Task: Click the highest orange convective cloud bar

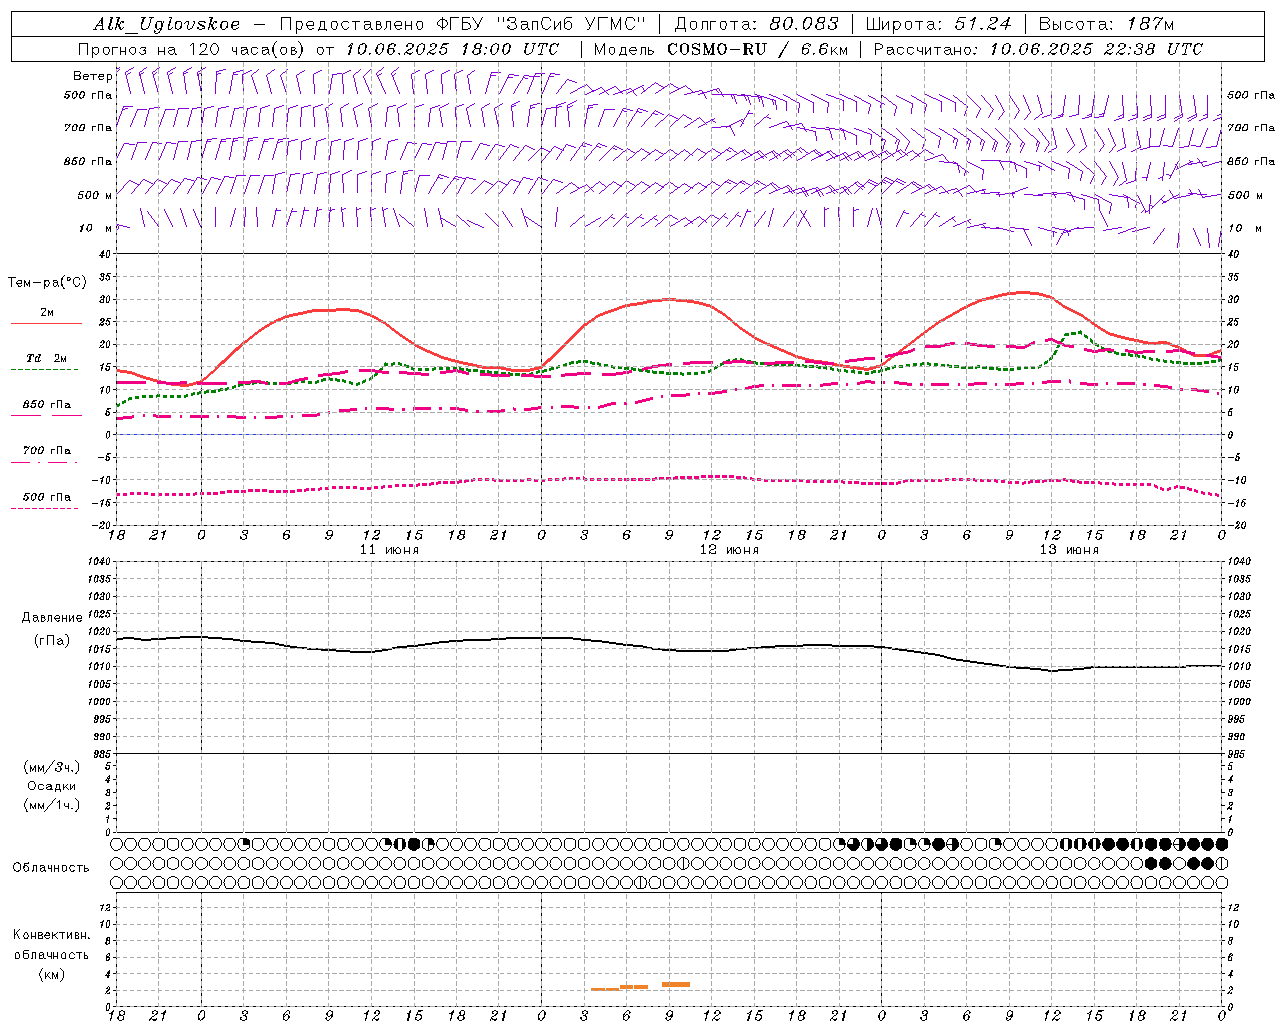Action: 676,985
